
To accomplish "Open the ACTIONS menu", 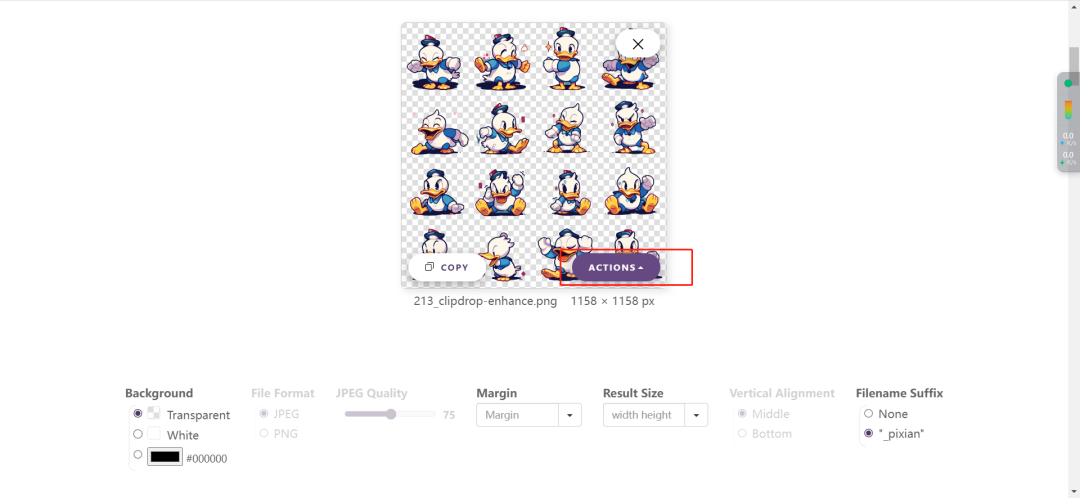I will [616, 267].
